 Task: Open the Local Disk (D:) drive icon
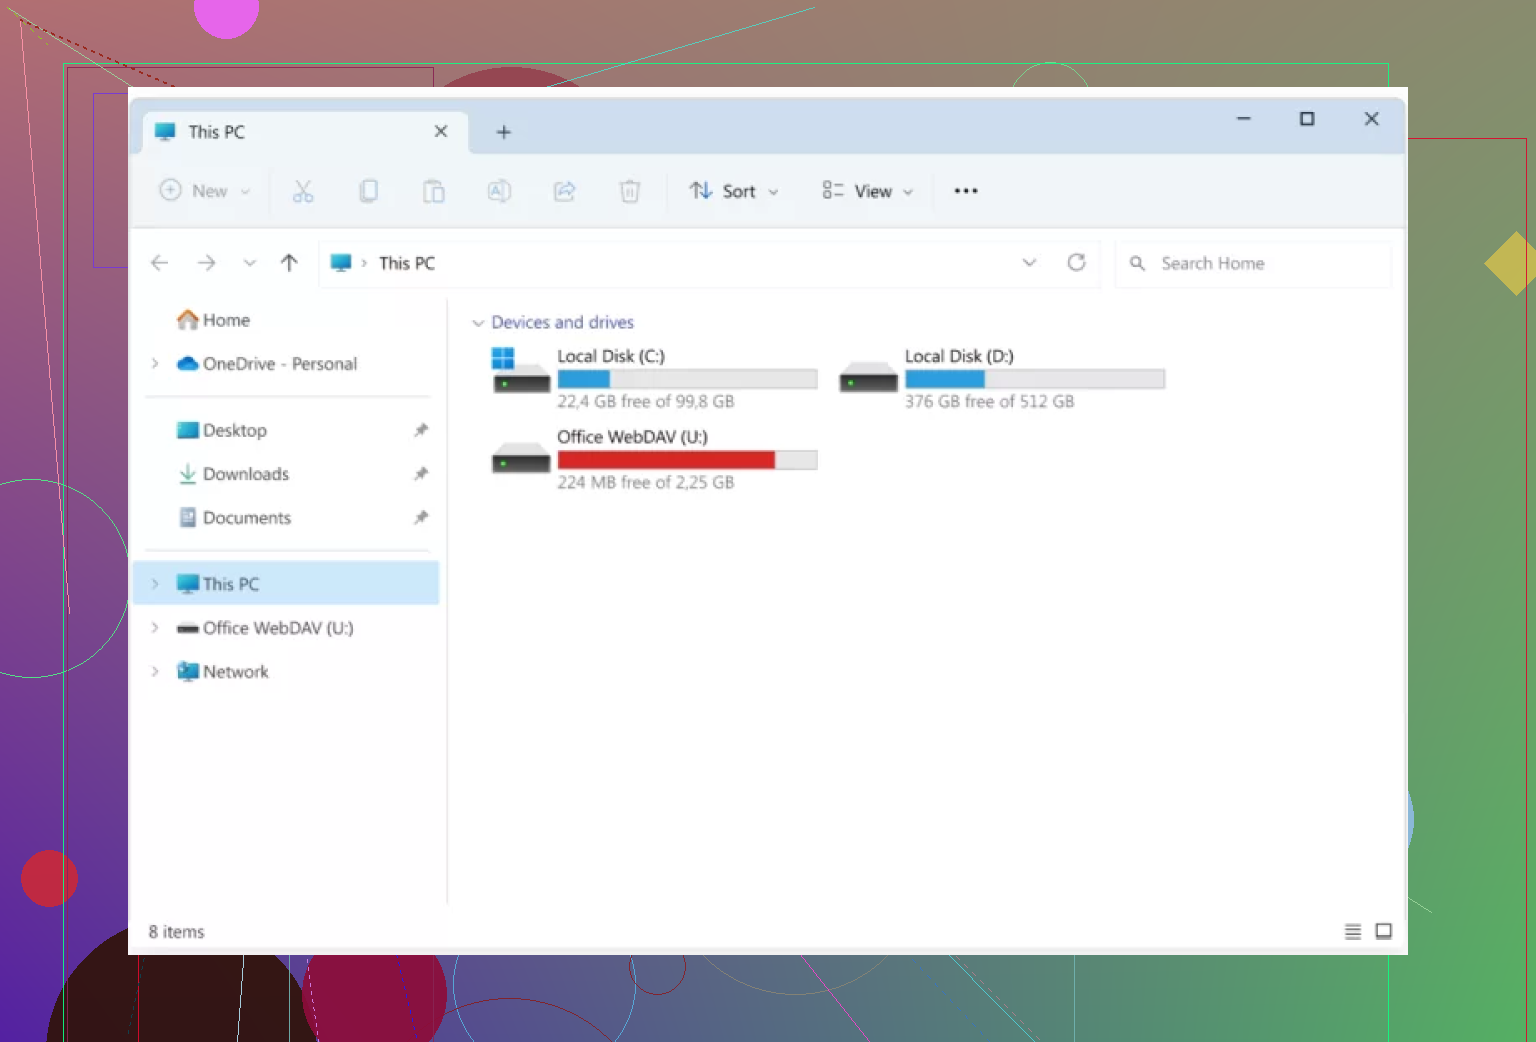pyautogui.click(x=868, y=378)
